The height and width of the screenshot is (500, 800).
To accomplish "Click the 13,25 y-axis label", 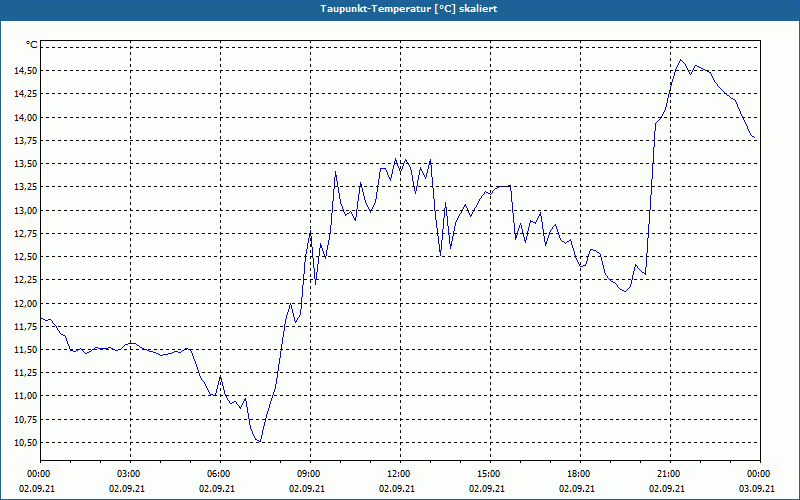I will 25,187.
